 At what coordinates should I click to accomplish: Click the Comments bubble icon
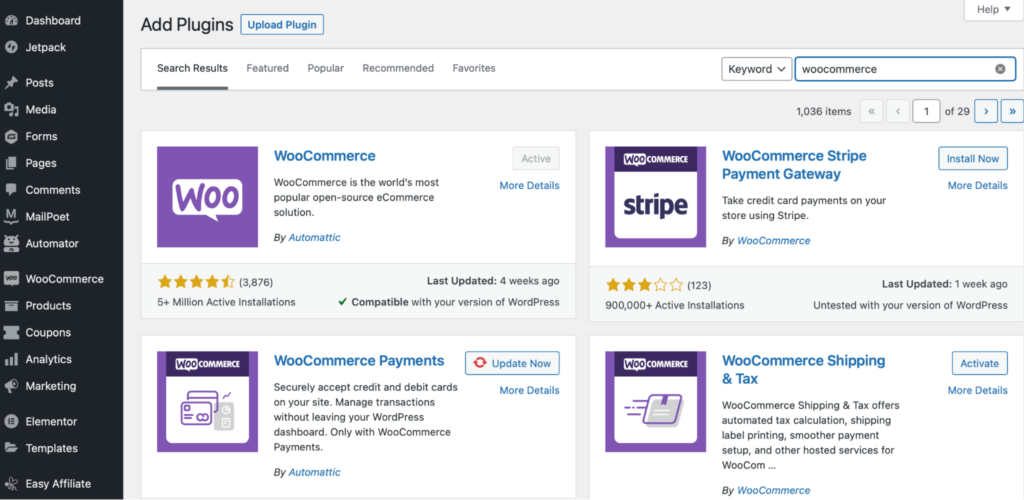(x=11, y=190)
